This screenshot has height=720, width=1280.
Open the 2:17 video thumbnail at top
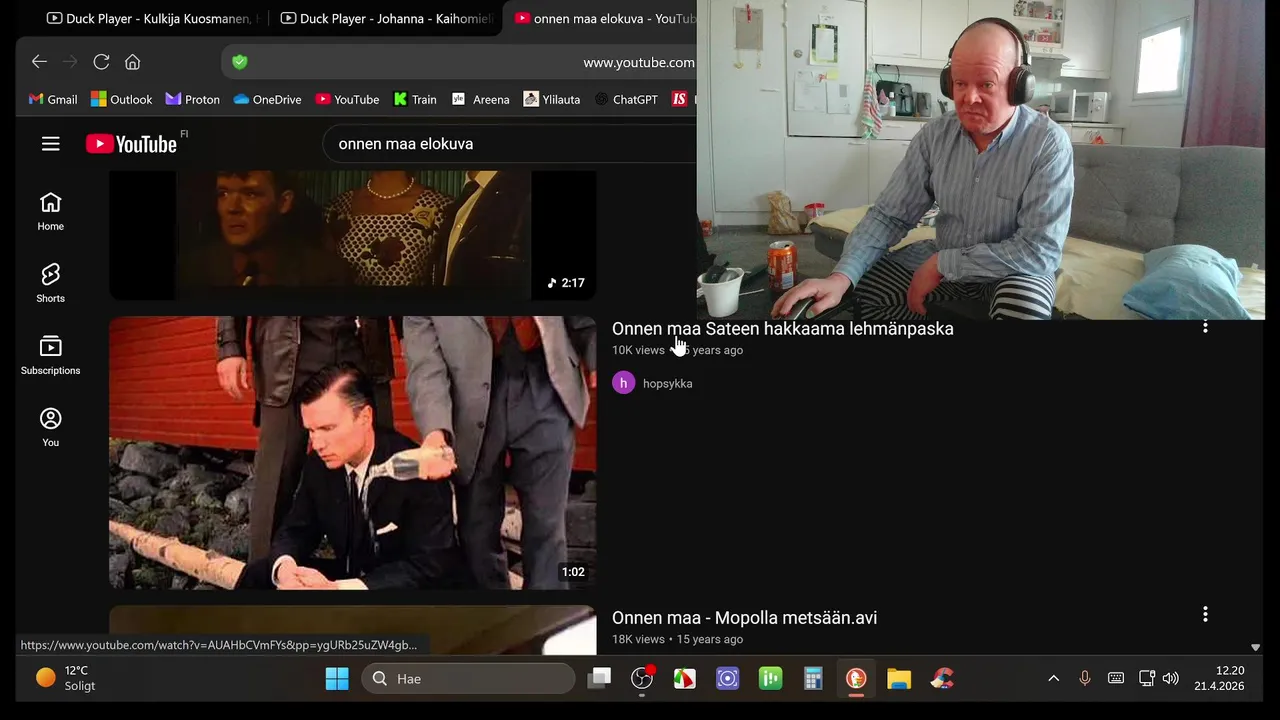352,235
